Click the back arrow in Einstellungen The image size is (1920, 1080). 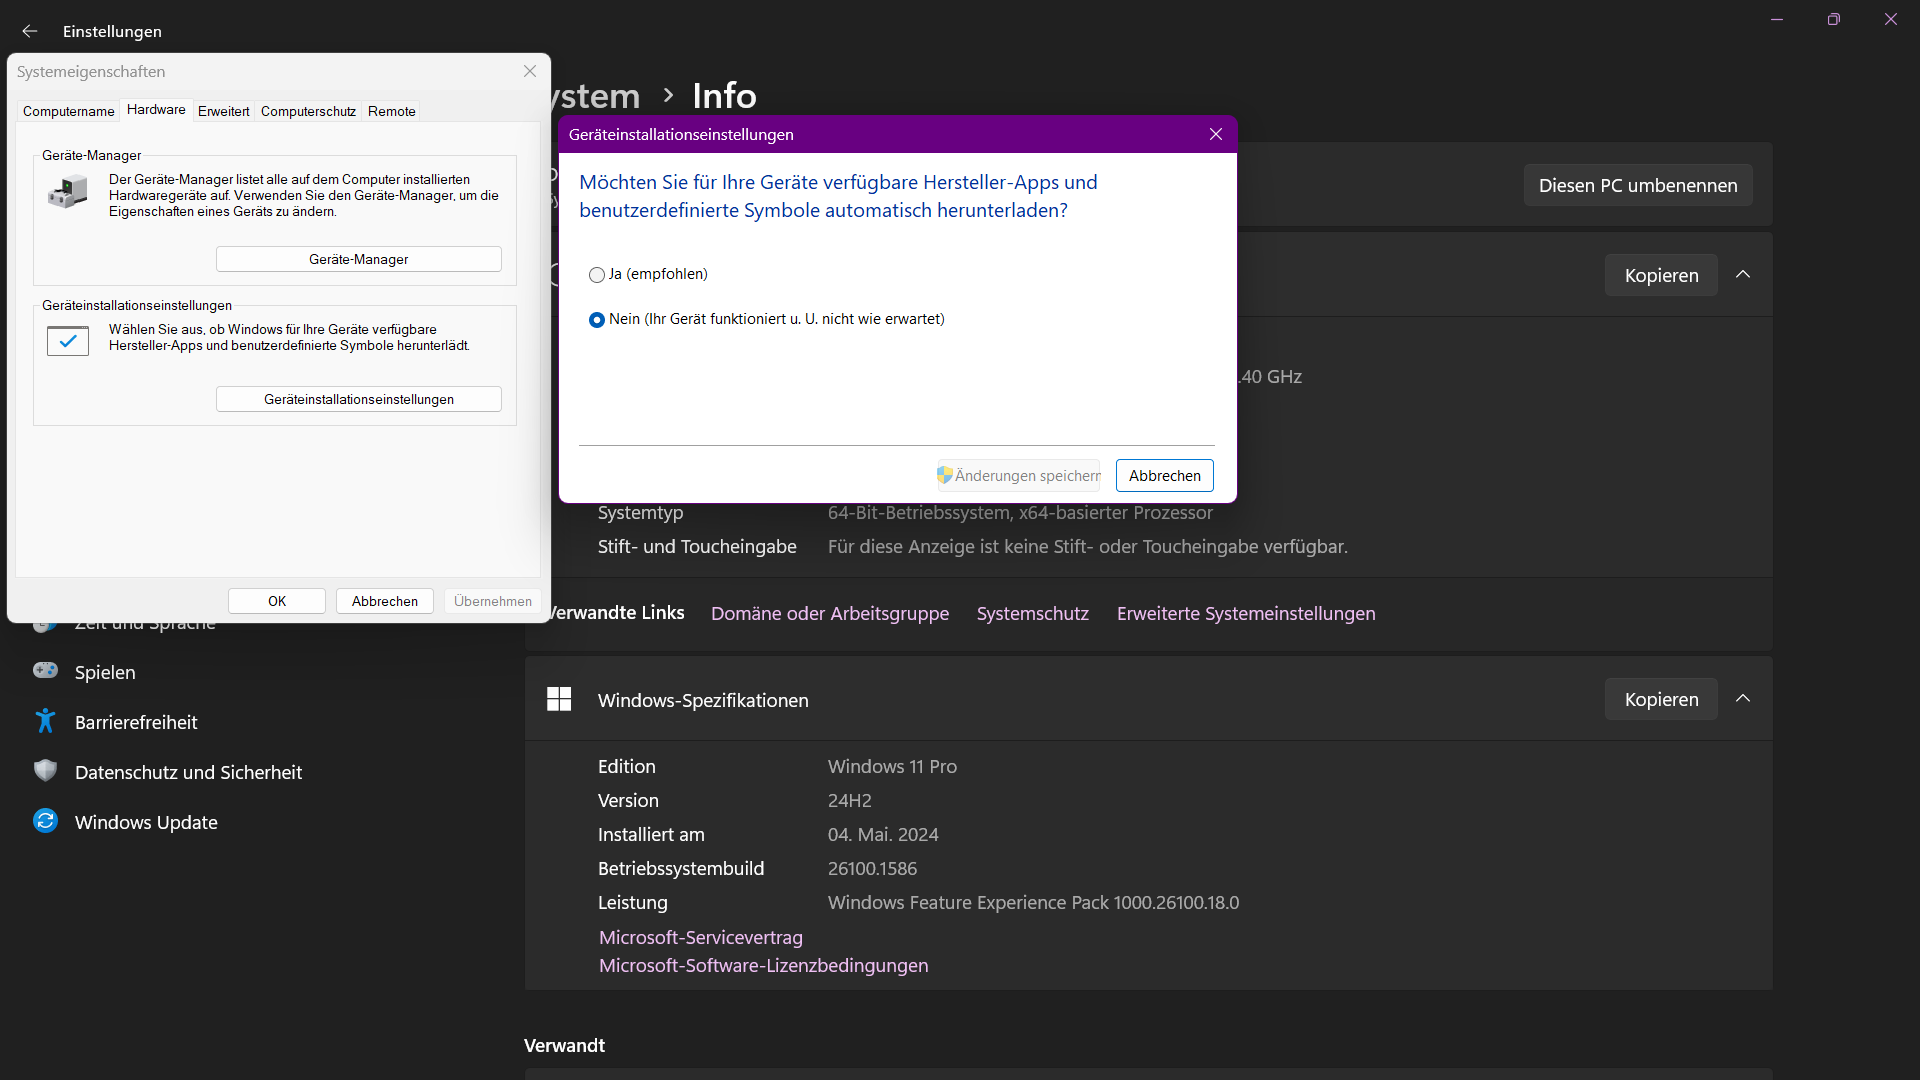coord(30,31)
